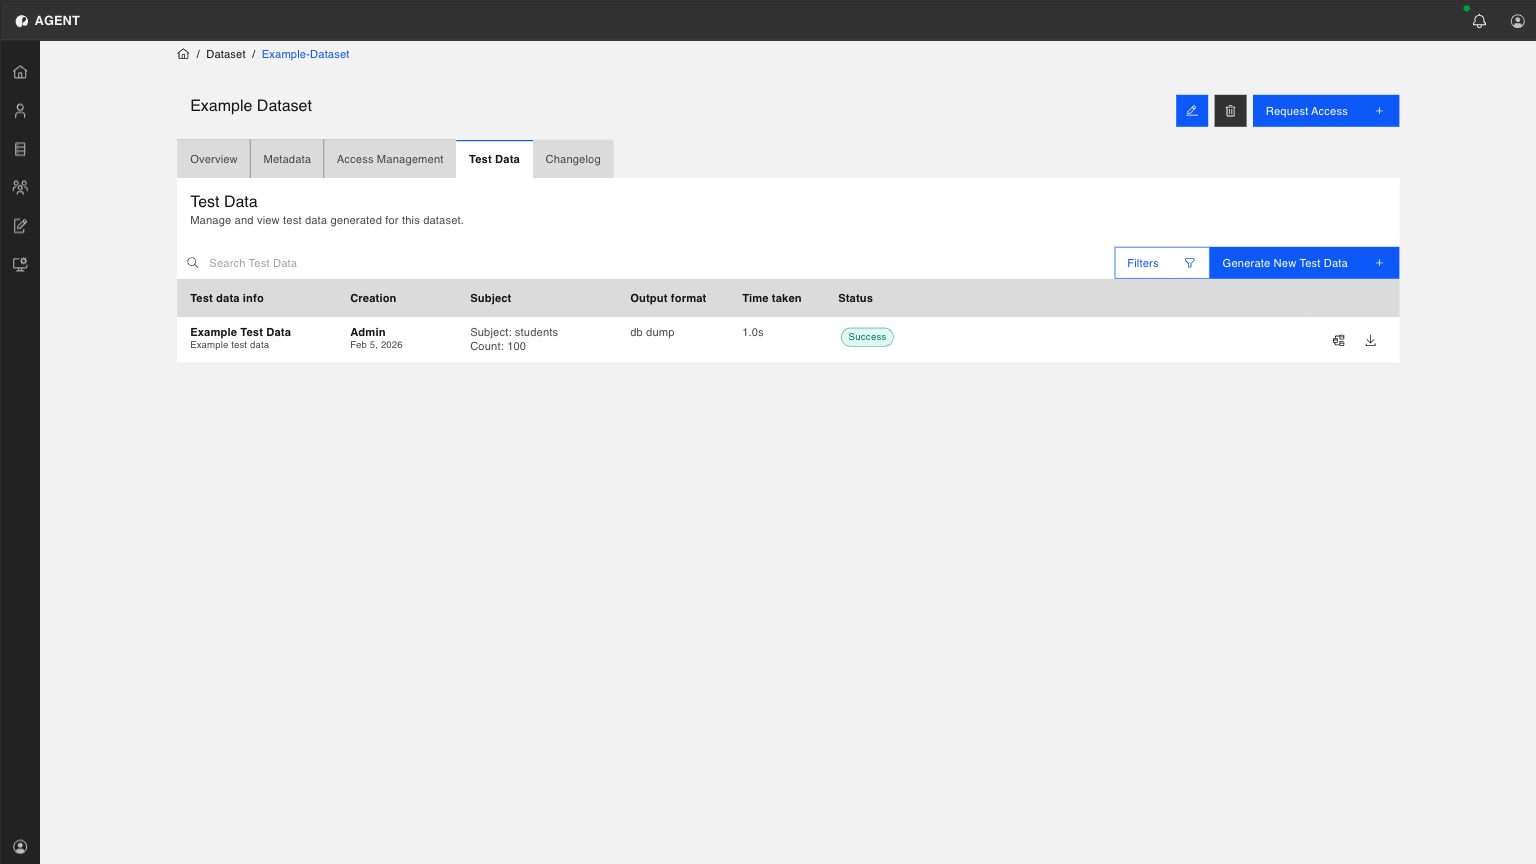The width and height of the screenshot is (1536, 864).
Task: Download the Example Test Data row
Action: (x=1370, y=340)
